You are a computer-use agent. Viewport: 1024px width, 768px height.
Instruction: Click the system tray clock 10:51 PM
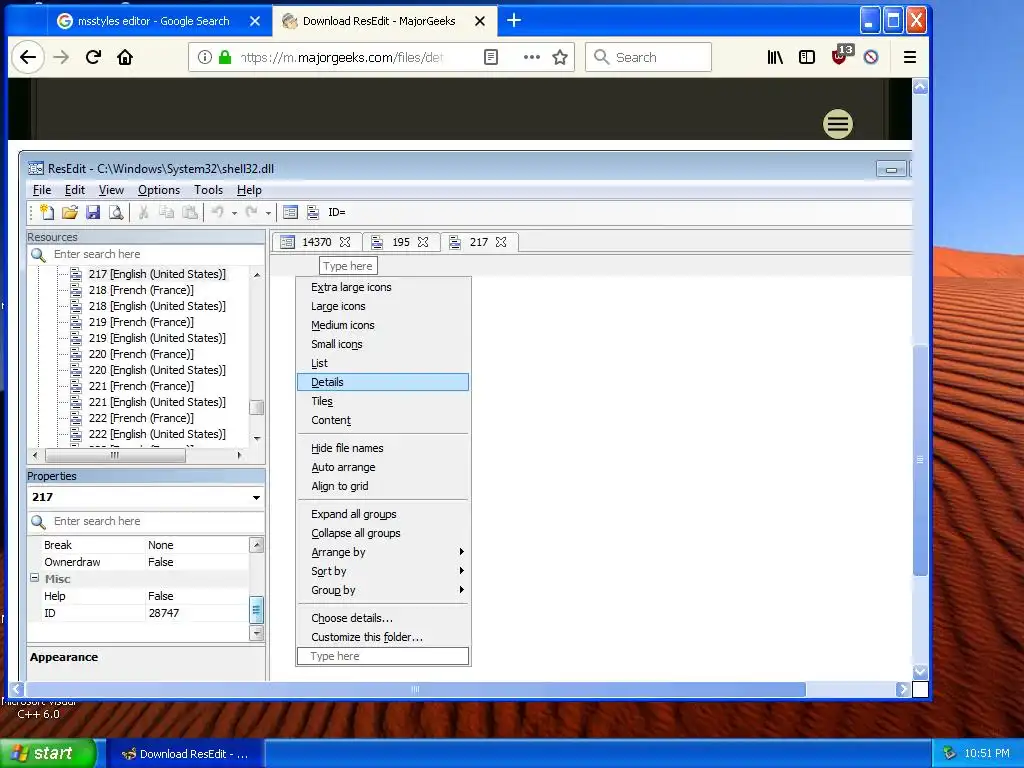(987, 753)
